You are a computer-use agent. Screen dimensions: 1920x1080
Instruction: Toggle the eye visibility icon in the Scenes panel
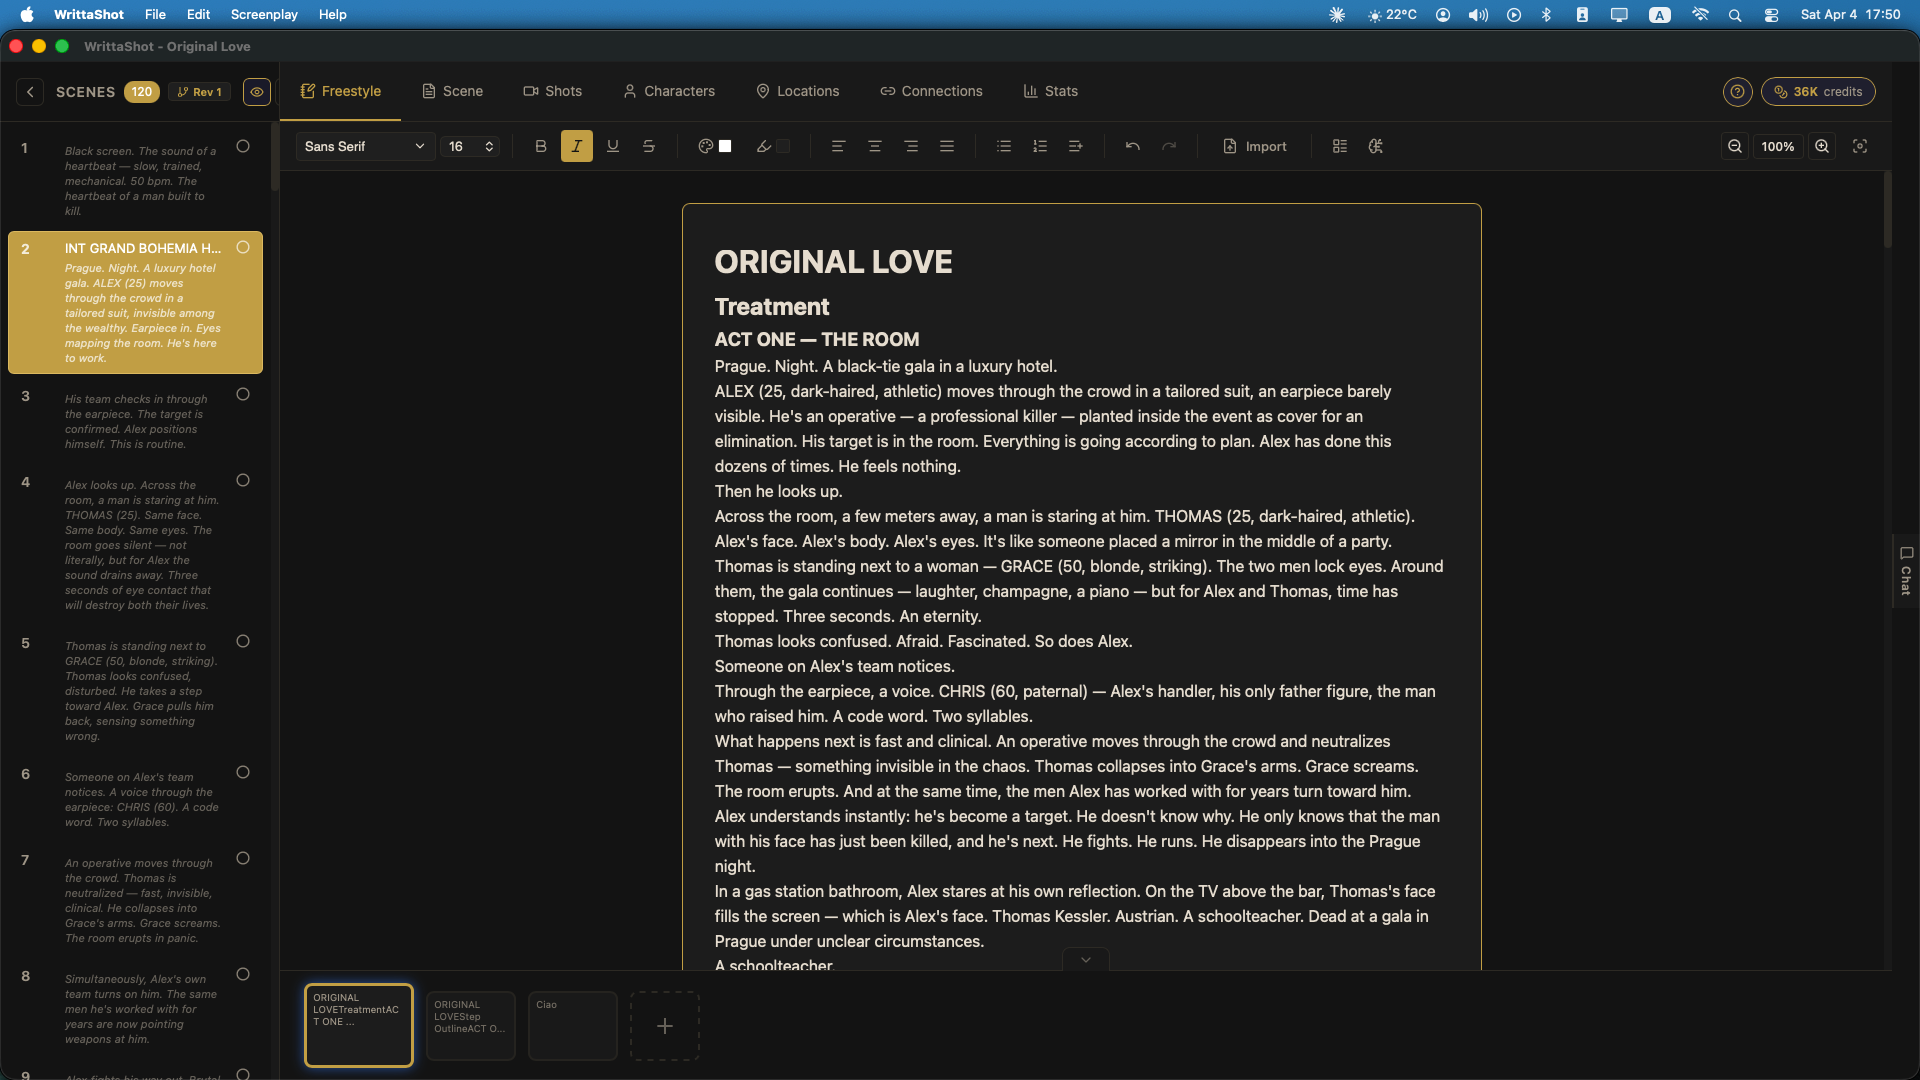(256, 91)
